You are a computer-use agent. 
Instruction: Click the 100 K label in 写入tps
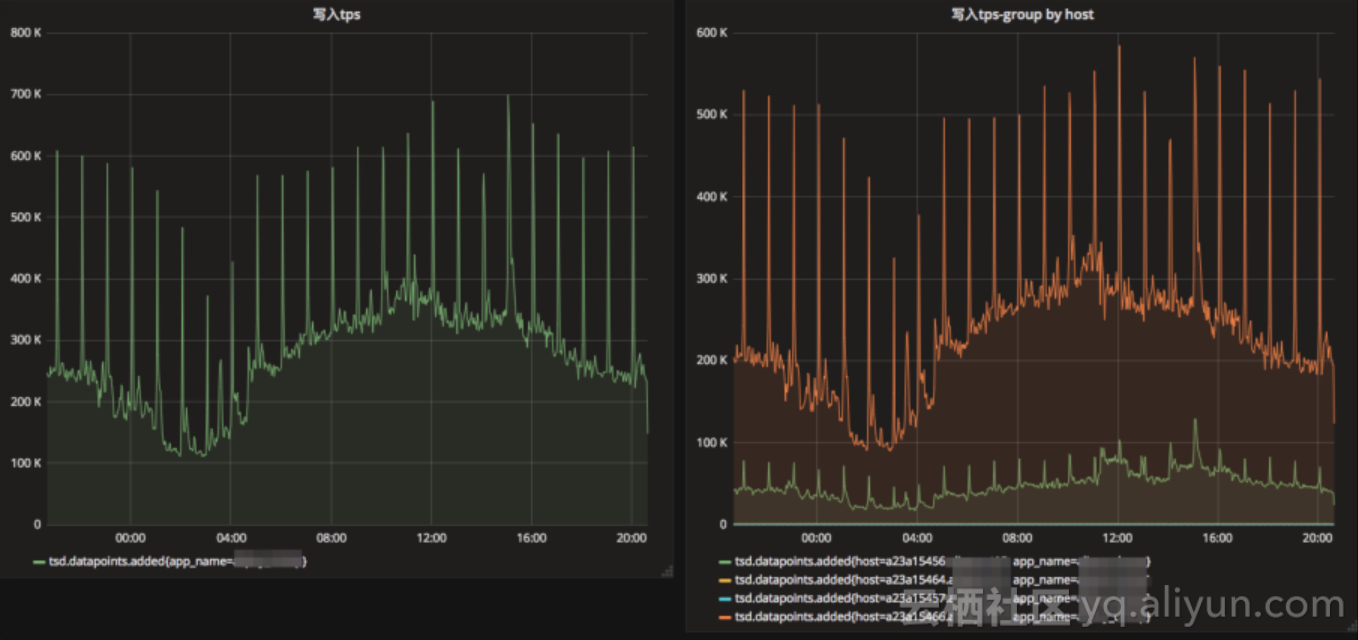[x=26, y=463]
